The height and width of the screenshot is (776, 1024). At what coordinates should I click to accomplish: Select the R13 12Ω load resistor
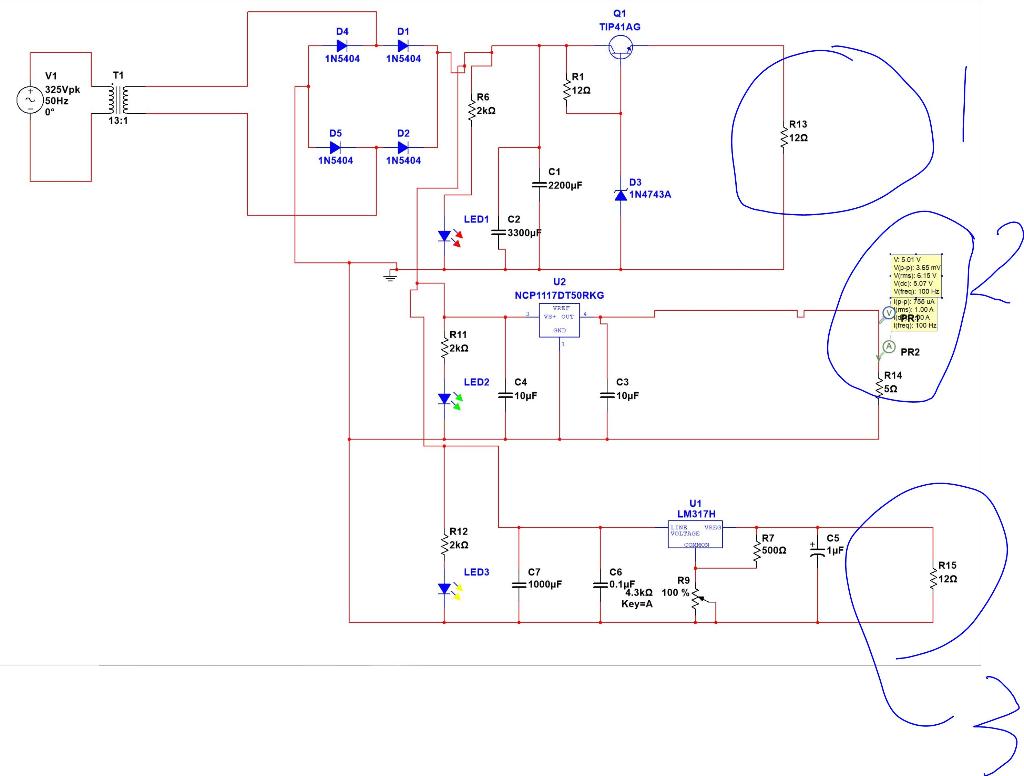point(784,135)
